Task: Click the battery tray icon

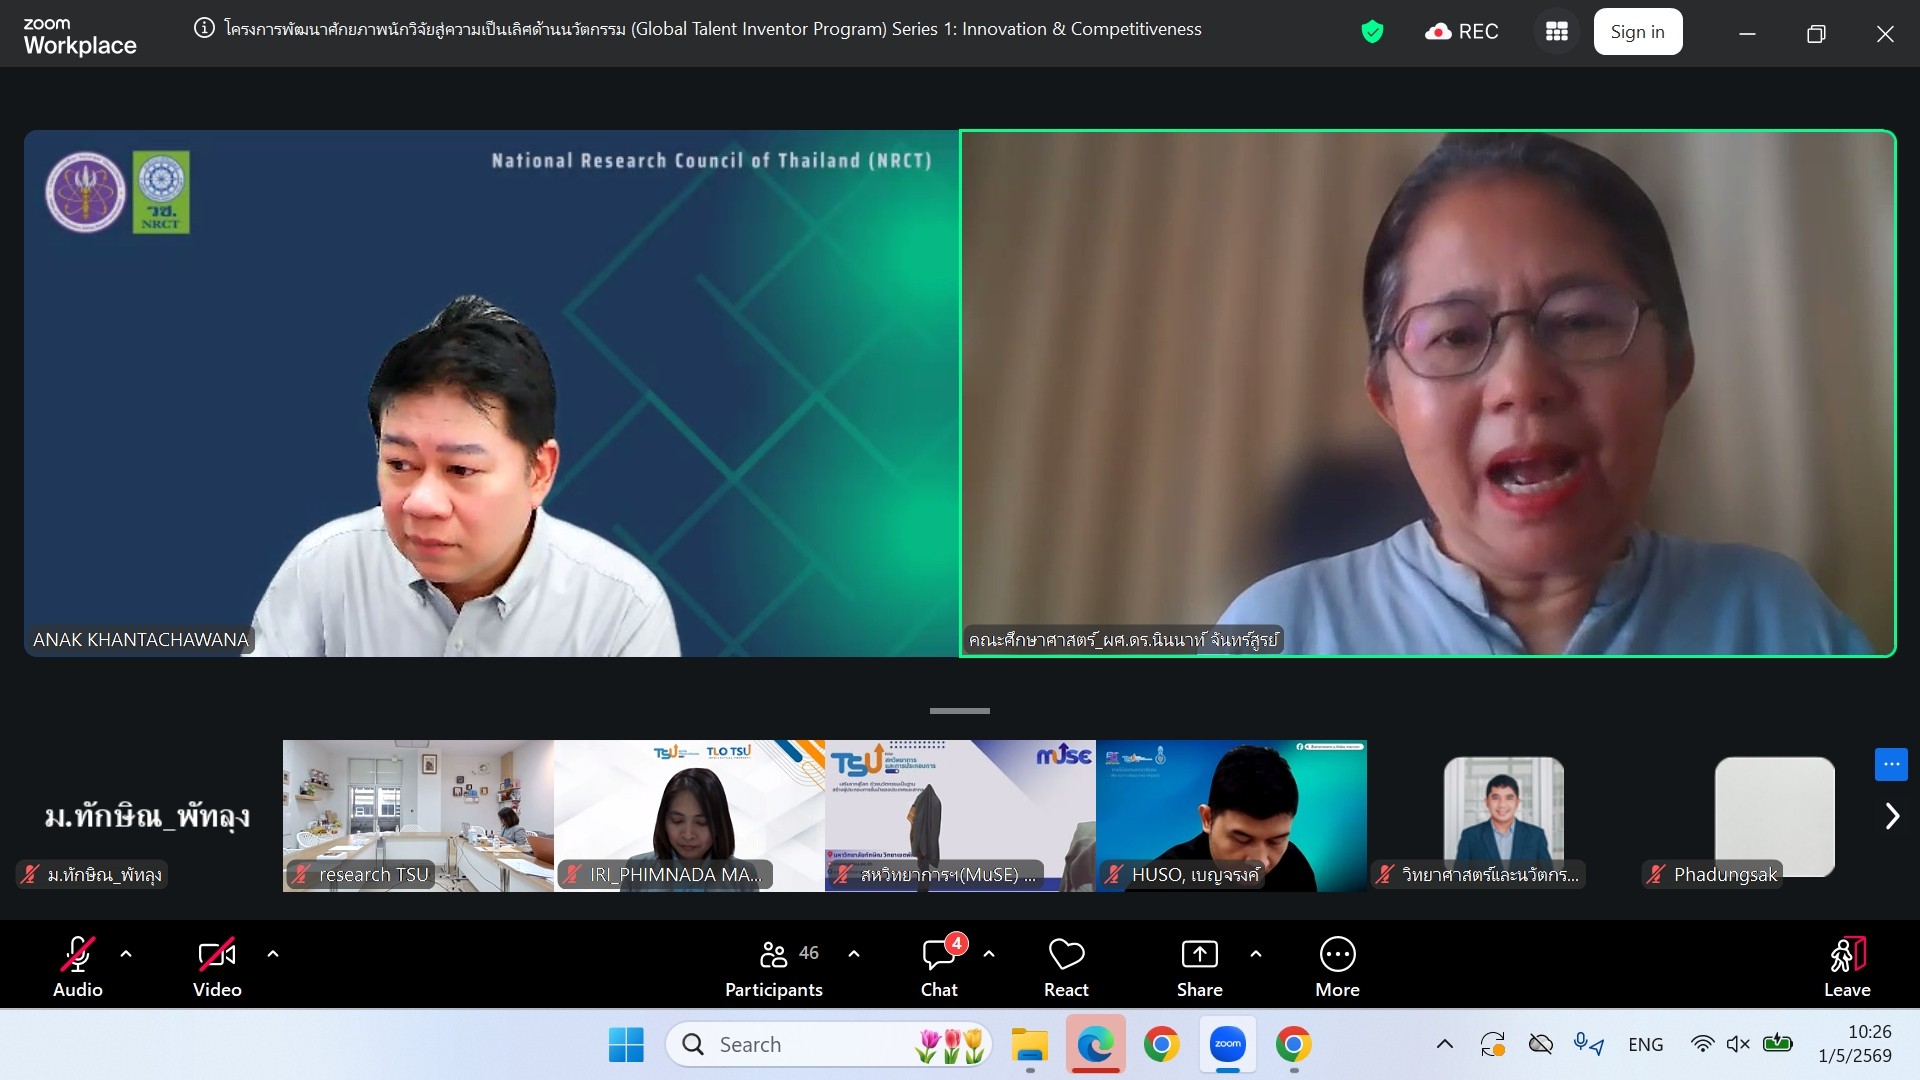Action: (x=1777, y=1045)
